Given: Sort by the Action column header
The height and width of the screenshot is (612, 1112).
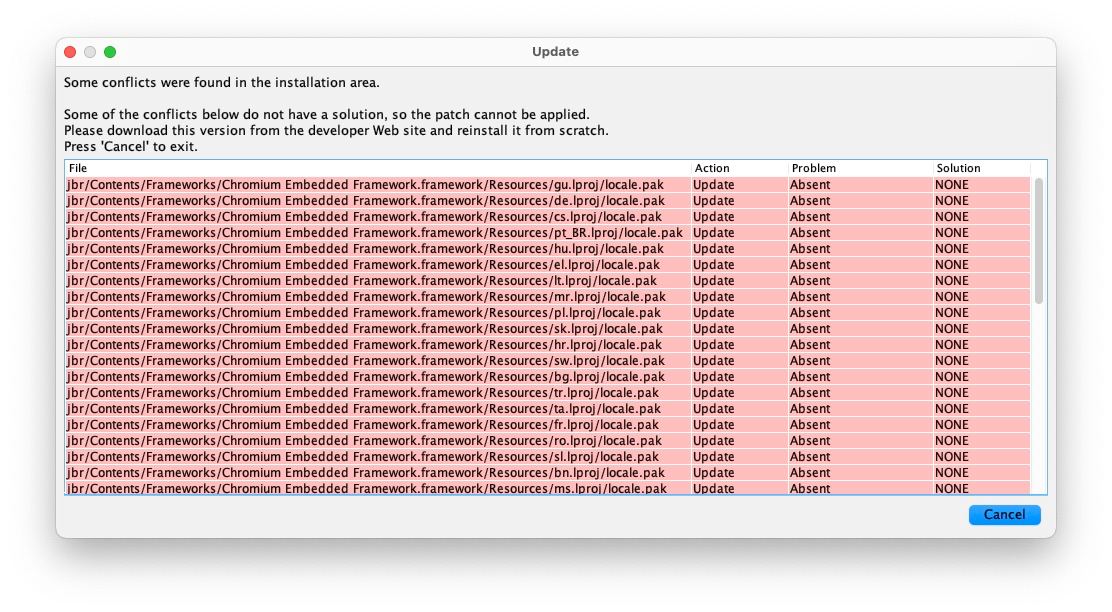Looking at the screenshot, I should 739,168.
